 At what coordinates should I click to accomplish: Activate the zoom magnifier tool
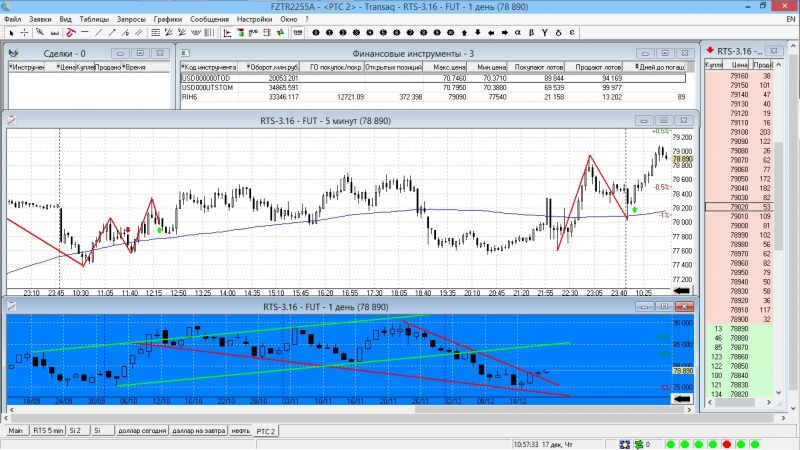click(x=40, y=33)
